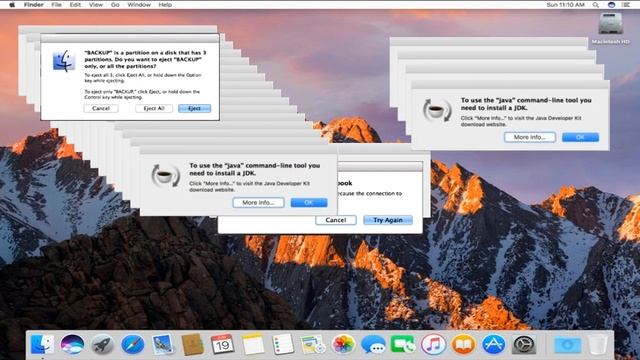This screenshot has width=640, height=360.
Task: Click the Finder face icon in the BACKUP dialog
Action: click(x=64, y=61)
